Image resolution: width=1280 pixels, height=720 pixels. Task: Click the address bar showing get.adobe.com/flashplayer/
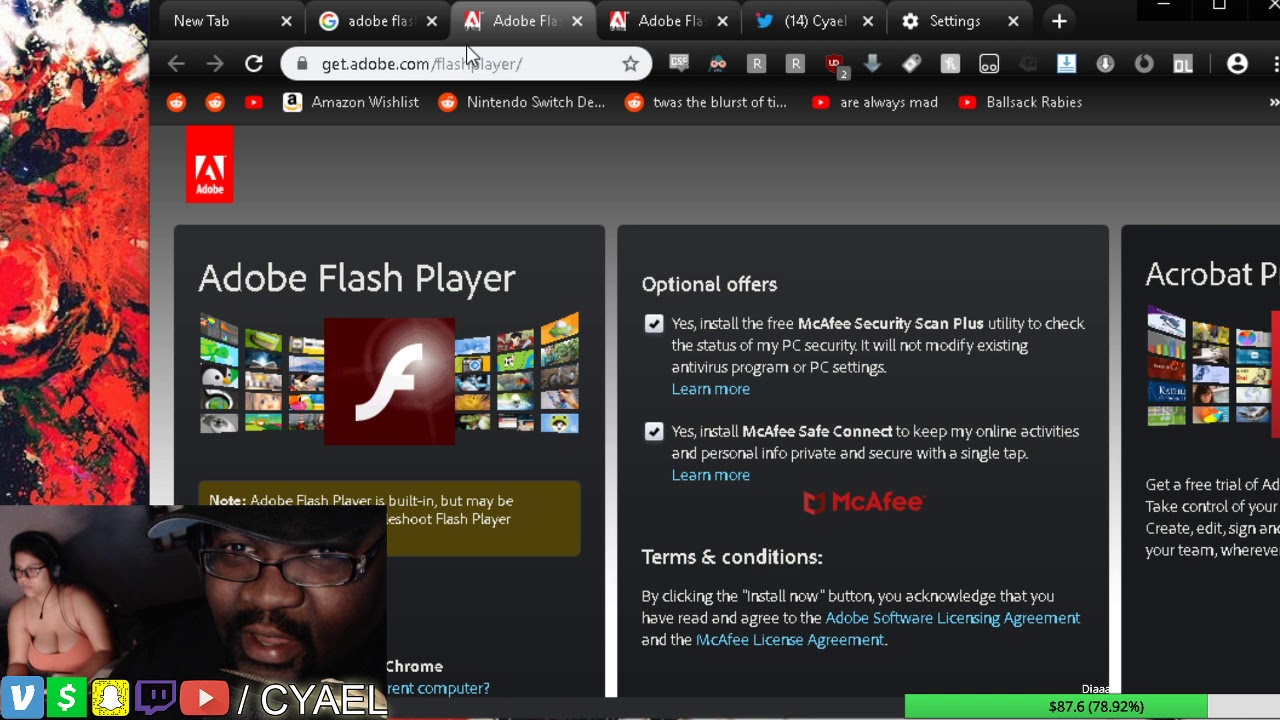tap(465, 64)
